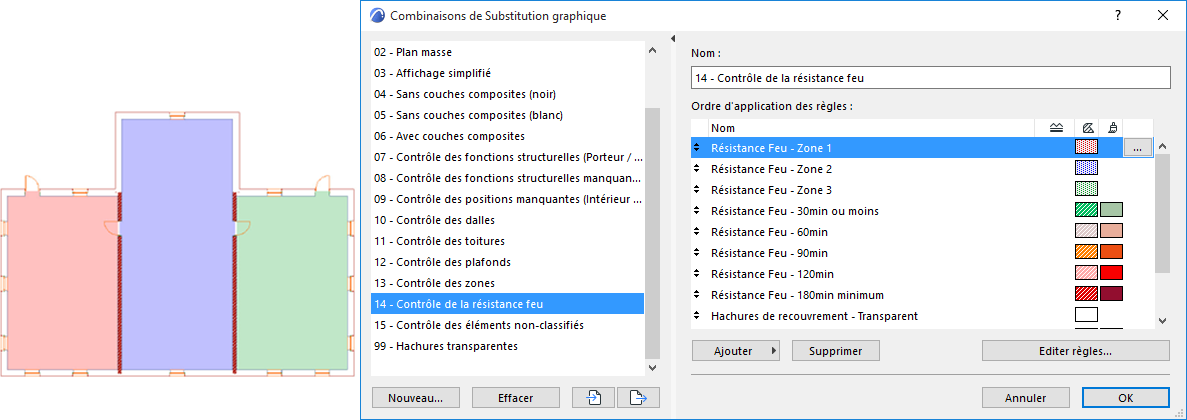Click the green fill swatch for 30min rule

coord(1086,211)
